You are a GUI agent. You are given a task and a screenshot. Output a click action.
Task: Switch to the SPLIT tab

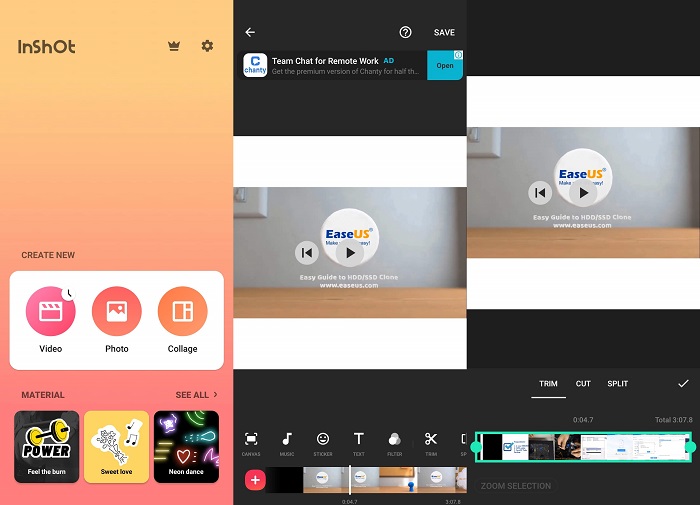pos(618,384)
